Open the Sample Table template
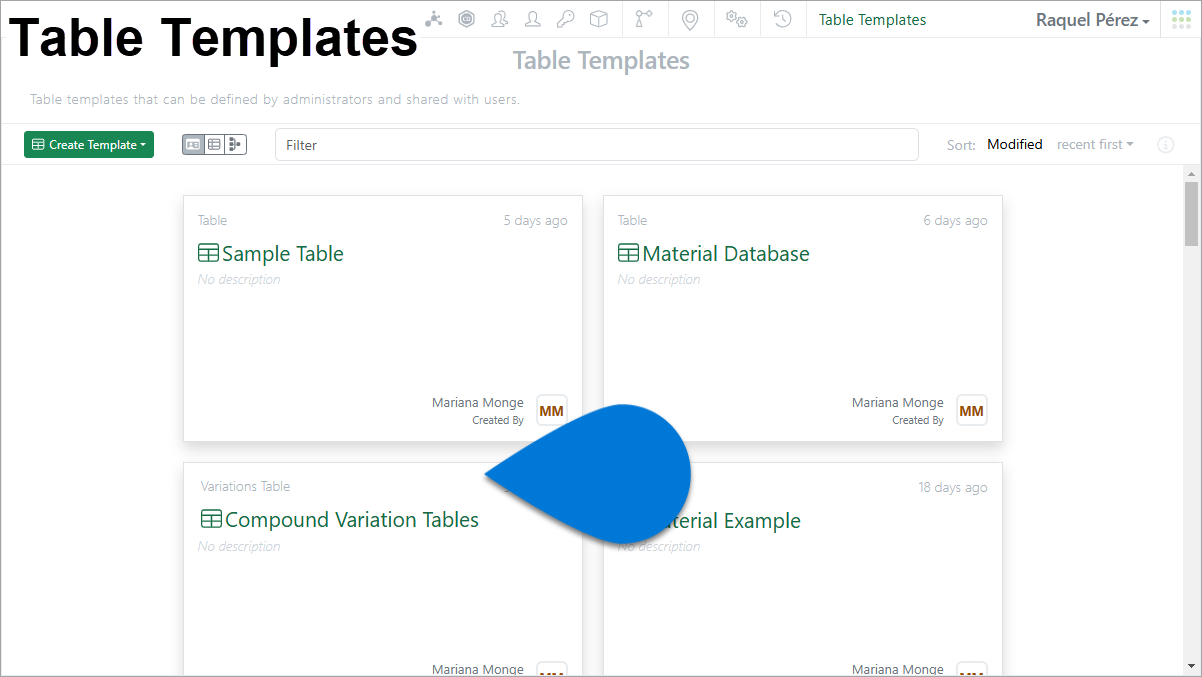Screen dimensions: 1202x677 tap(282, 254)
